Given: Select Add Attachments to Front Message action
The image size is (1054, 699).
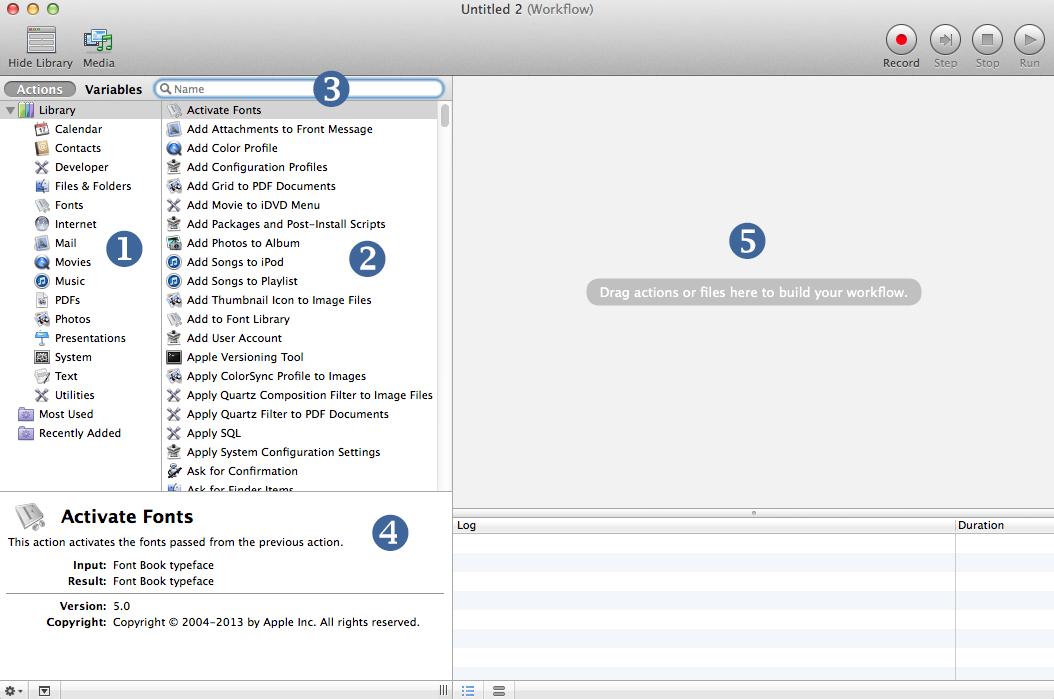Looking at the screenshot, I should (x=300, y=129).
